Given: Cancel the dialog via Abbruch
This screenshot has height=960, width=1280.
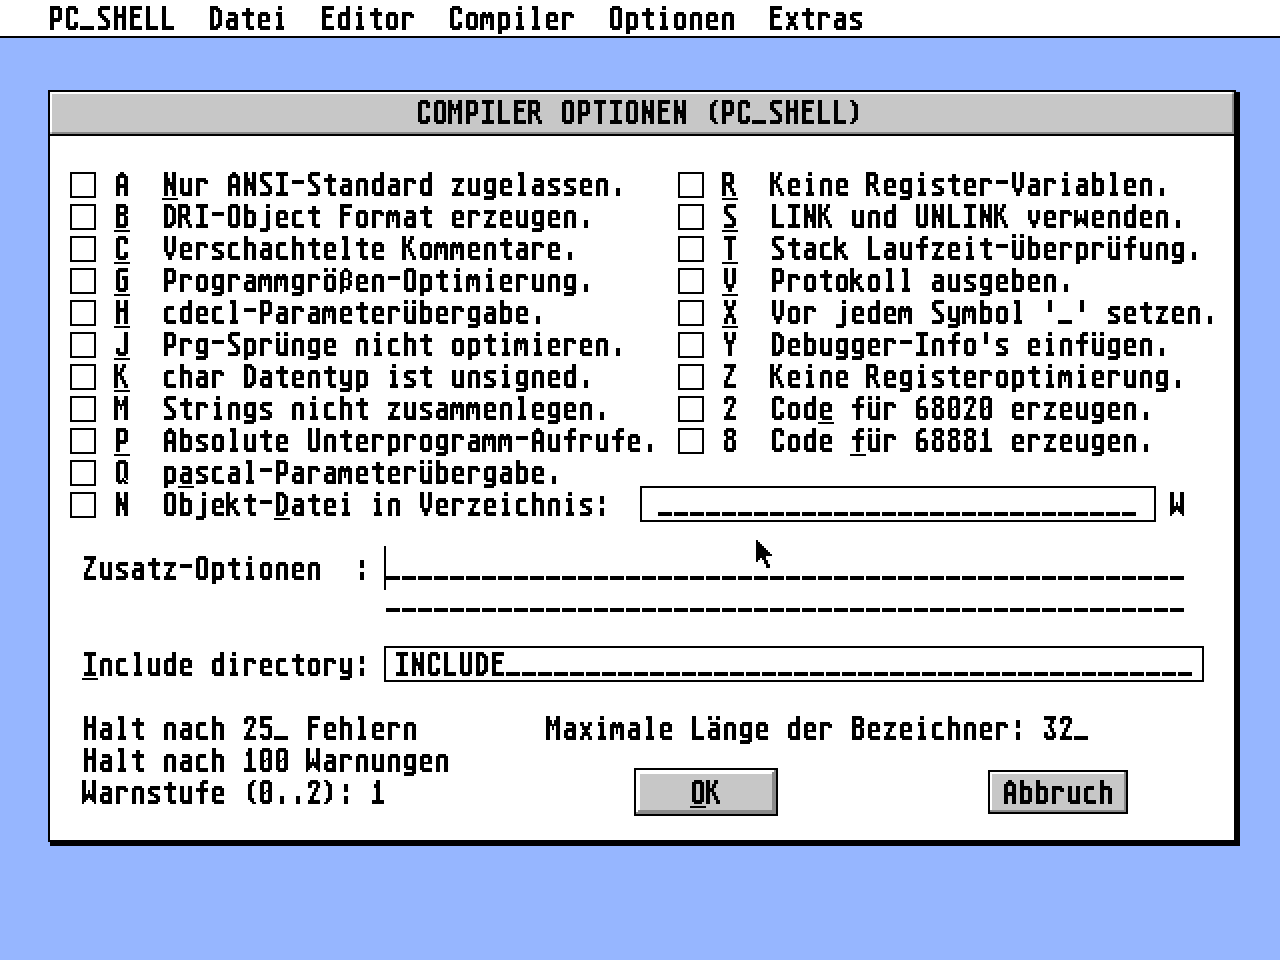Looking at the screenshot, I should (x=1057, y=792).
